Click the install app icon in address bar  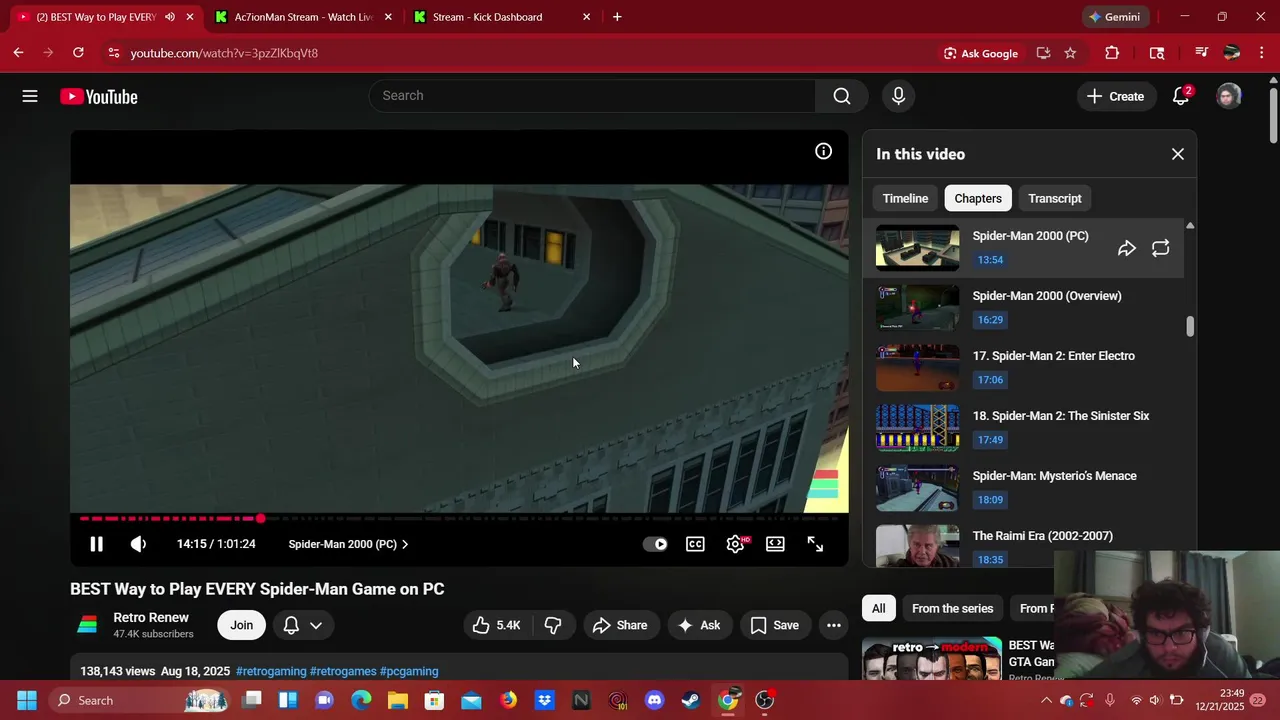pyautogui.click(x=1043, y=53)
